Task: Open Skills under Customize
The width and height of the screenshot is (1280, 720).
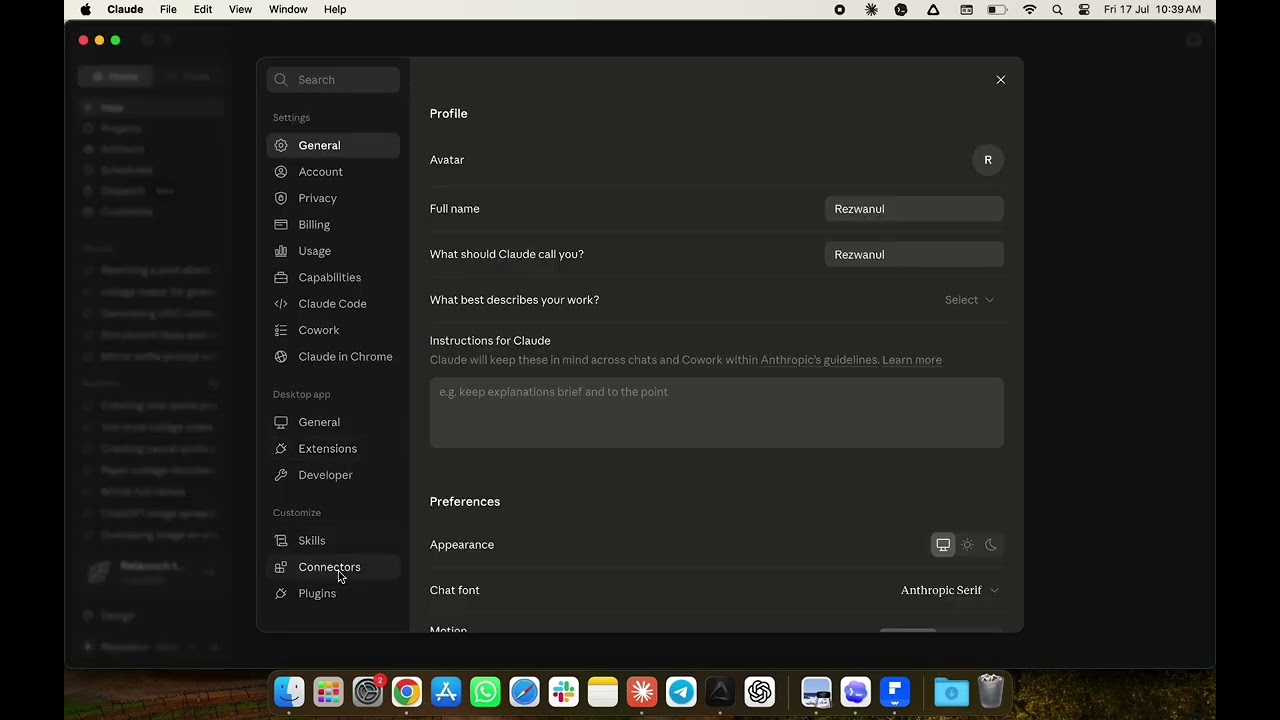Action: pos(333,541)
